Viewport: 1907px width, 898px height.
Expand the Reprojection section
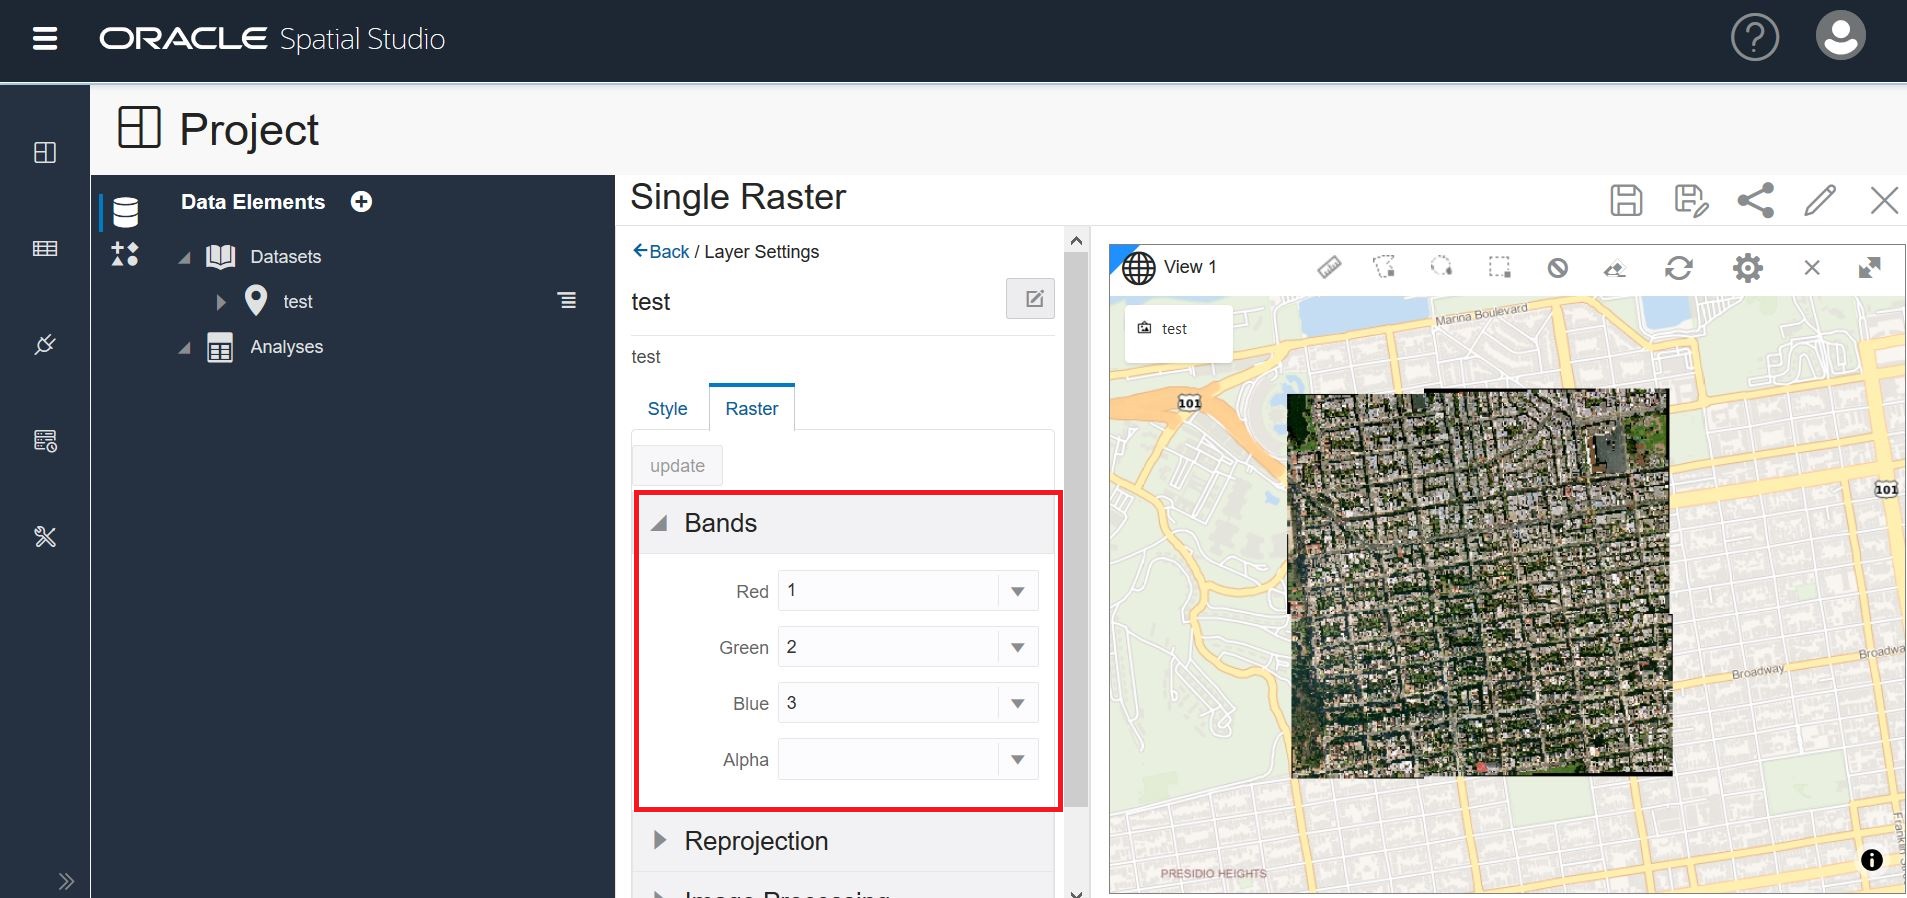(659, 841)
